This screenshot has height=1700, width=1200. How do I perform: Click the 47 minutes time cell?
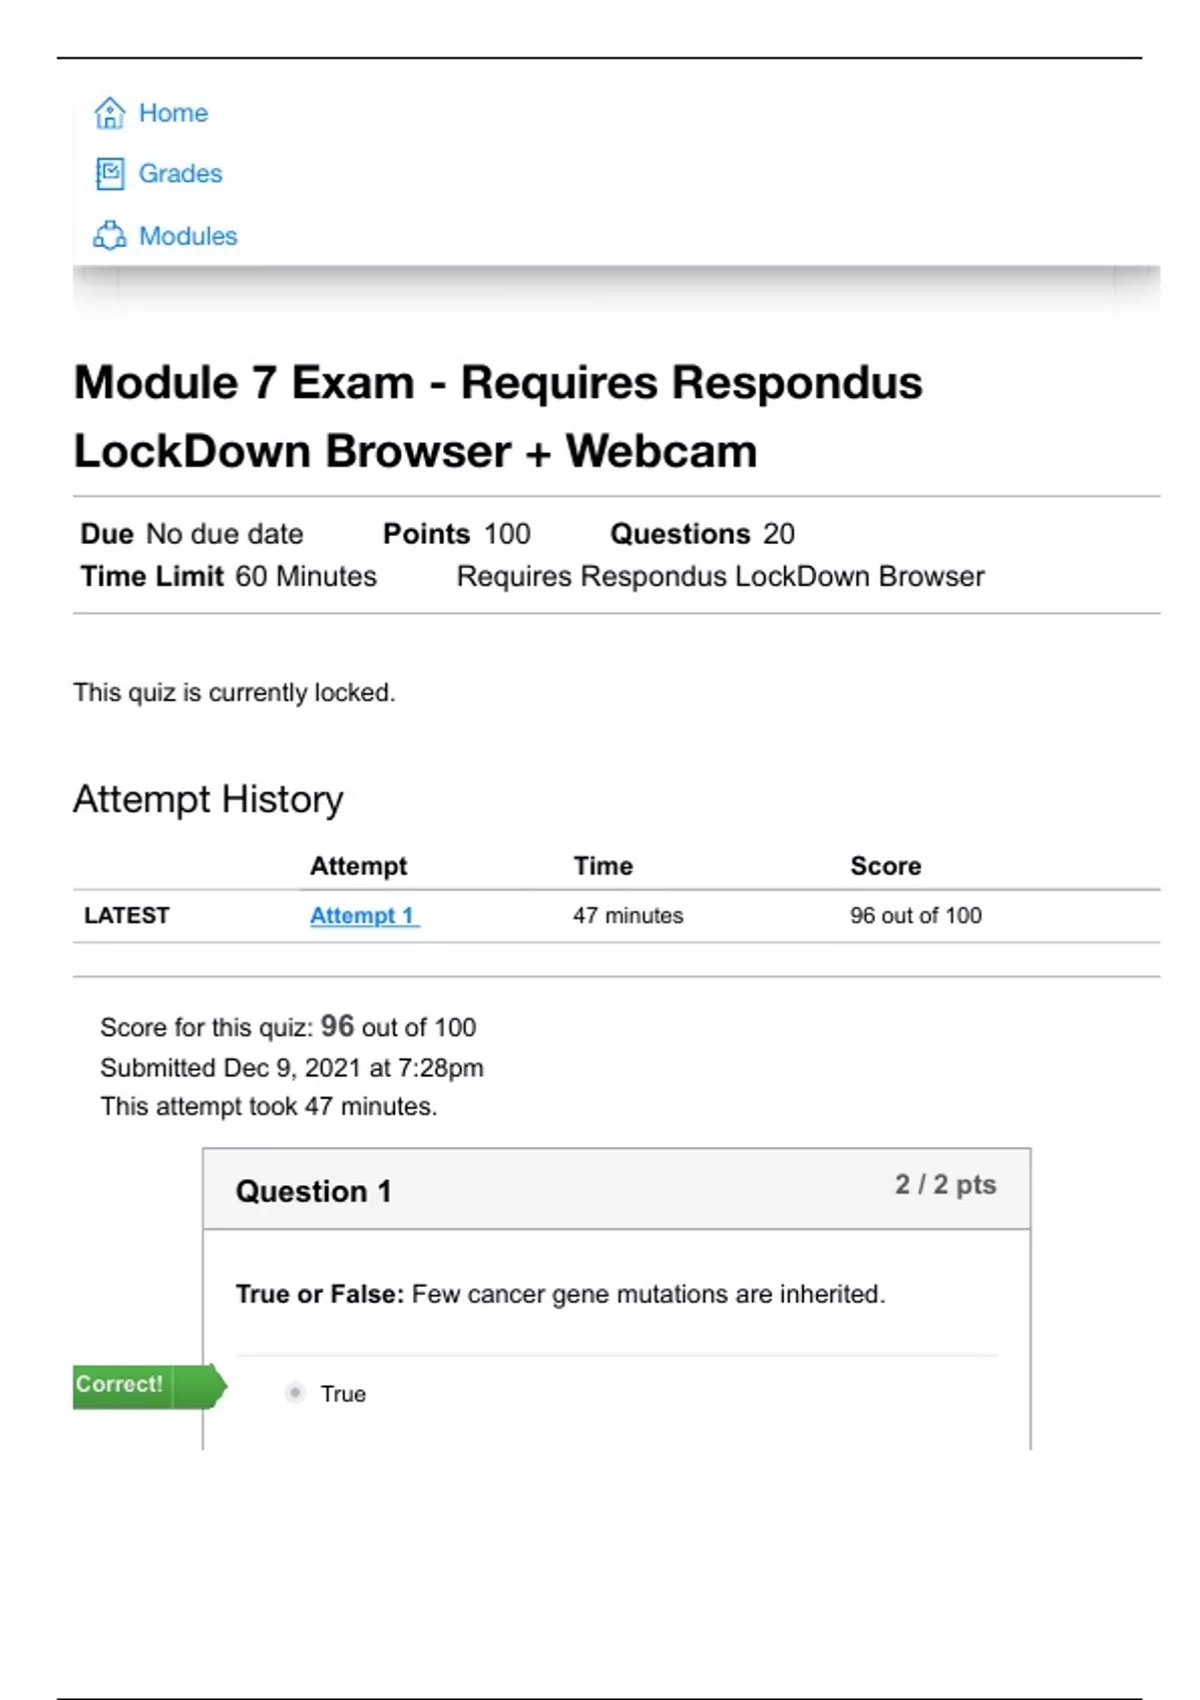point(628,916)
